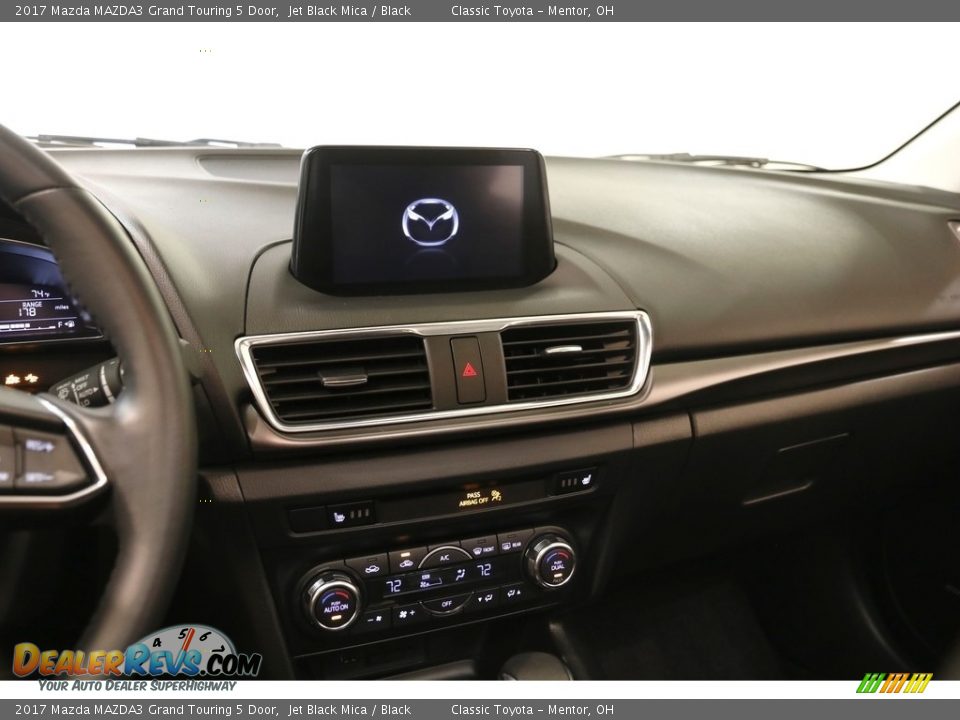The image size is (960, 720).
Task: Push the AUTO ON climate knob
Action: pyautogui.click(x=333, y=602)
